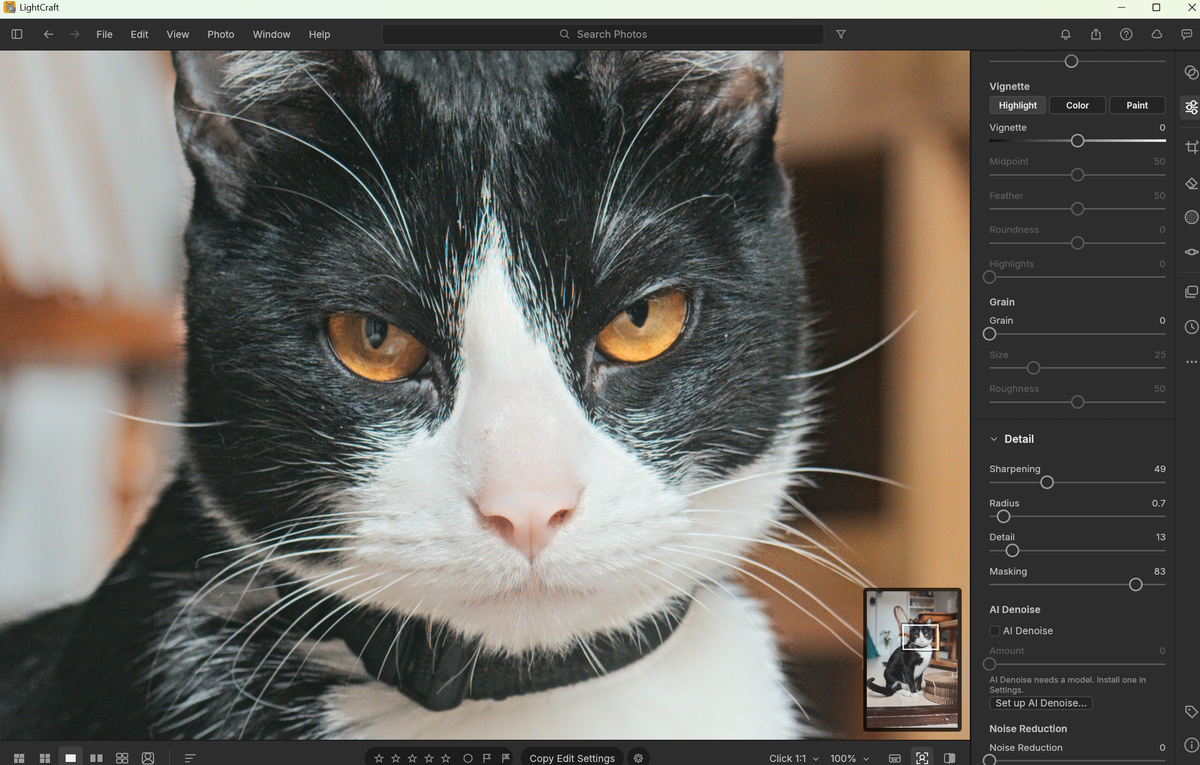
Task: Select the Color vignette tab
Action: (1077, 105)
